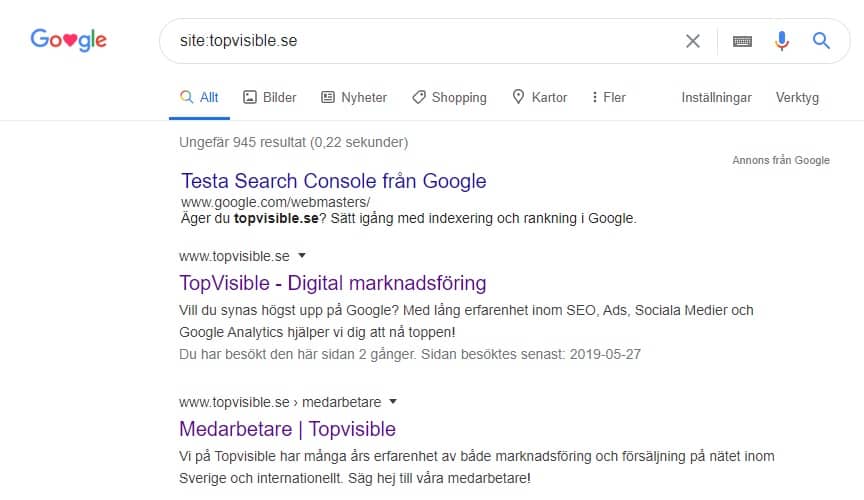Expand dropdown arrow next to www.topvisible.se

click(302, 256)
